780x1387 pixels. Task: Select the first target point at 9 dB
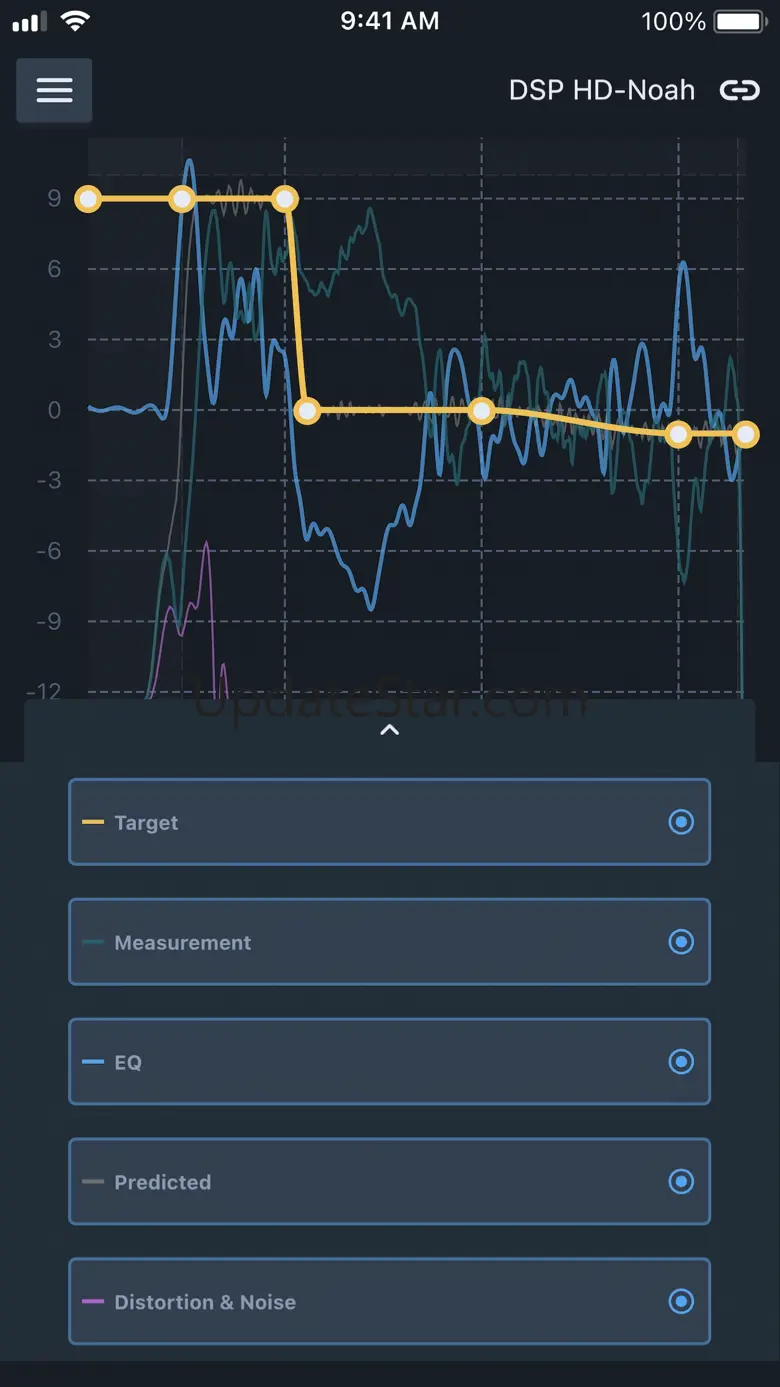(89, 199)
